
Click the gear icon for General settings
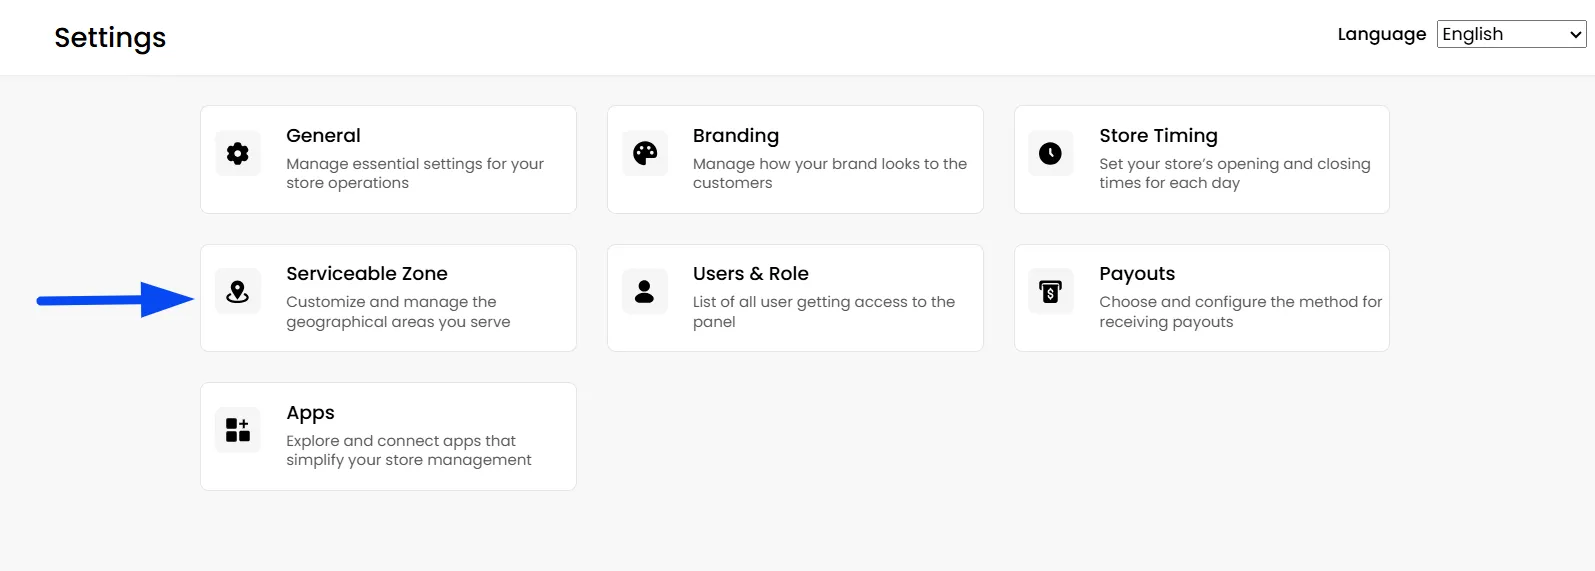tap(238, 153)
